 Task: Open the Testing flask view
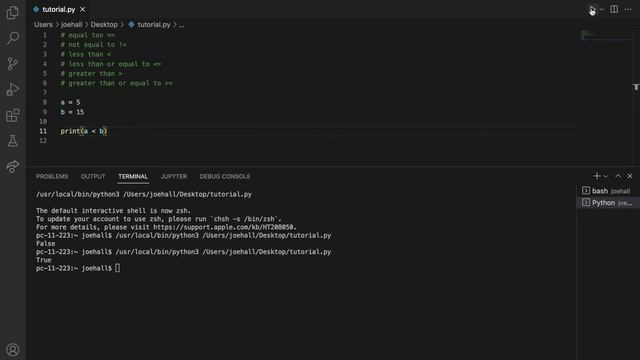(13, 141)
